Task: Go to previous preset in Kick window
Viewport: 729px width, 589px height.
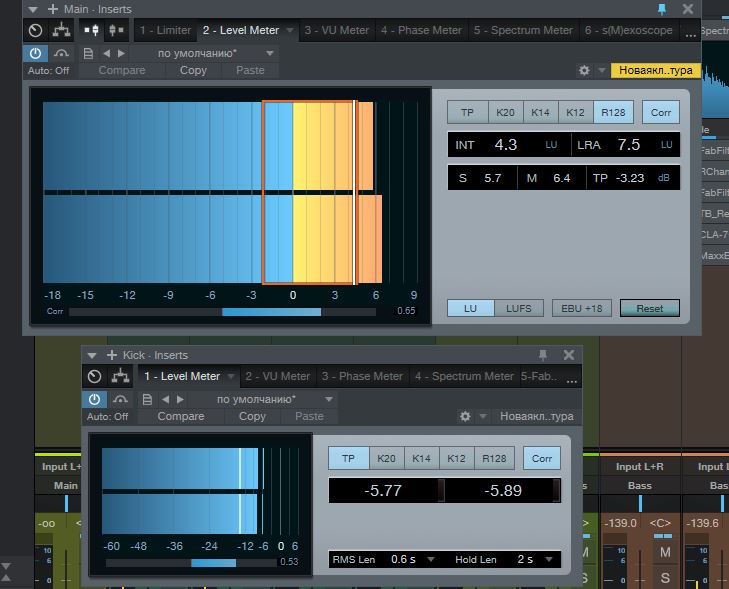Action: (x=166, y=399)
